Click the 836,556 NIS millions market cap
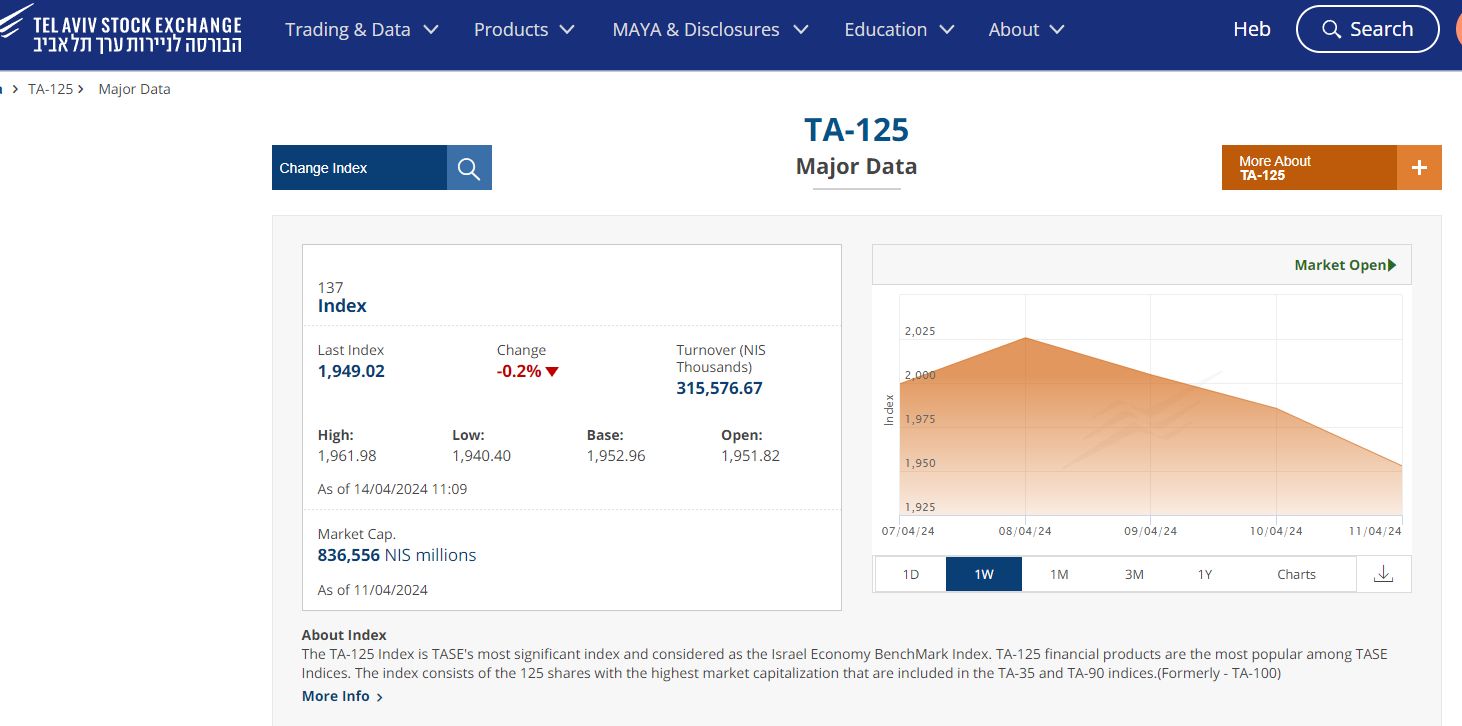The image size is (1462, 726). point(397,555)
